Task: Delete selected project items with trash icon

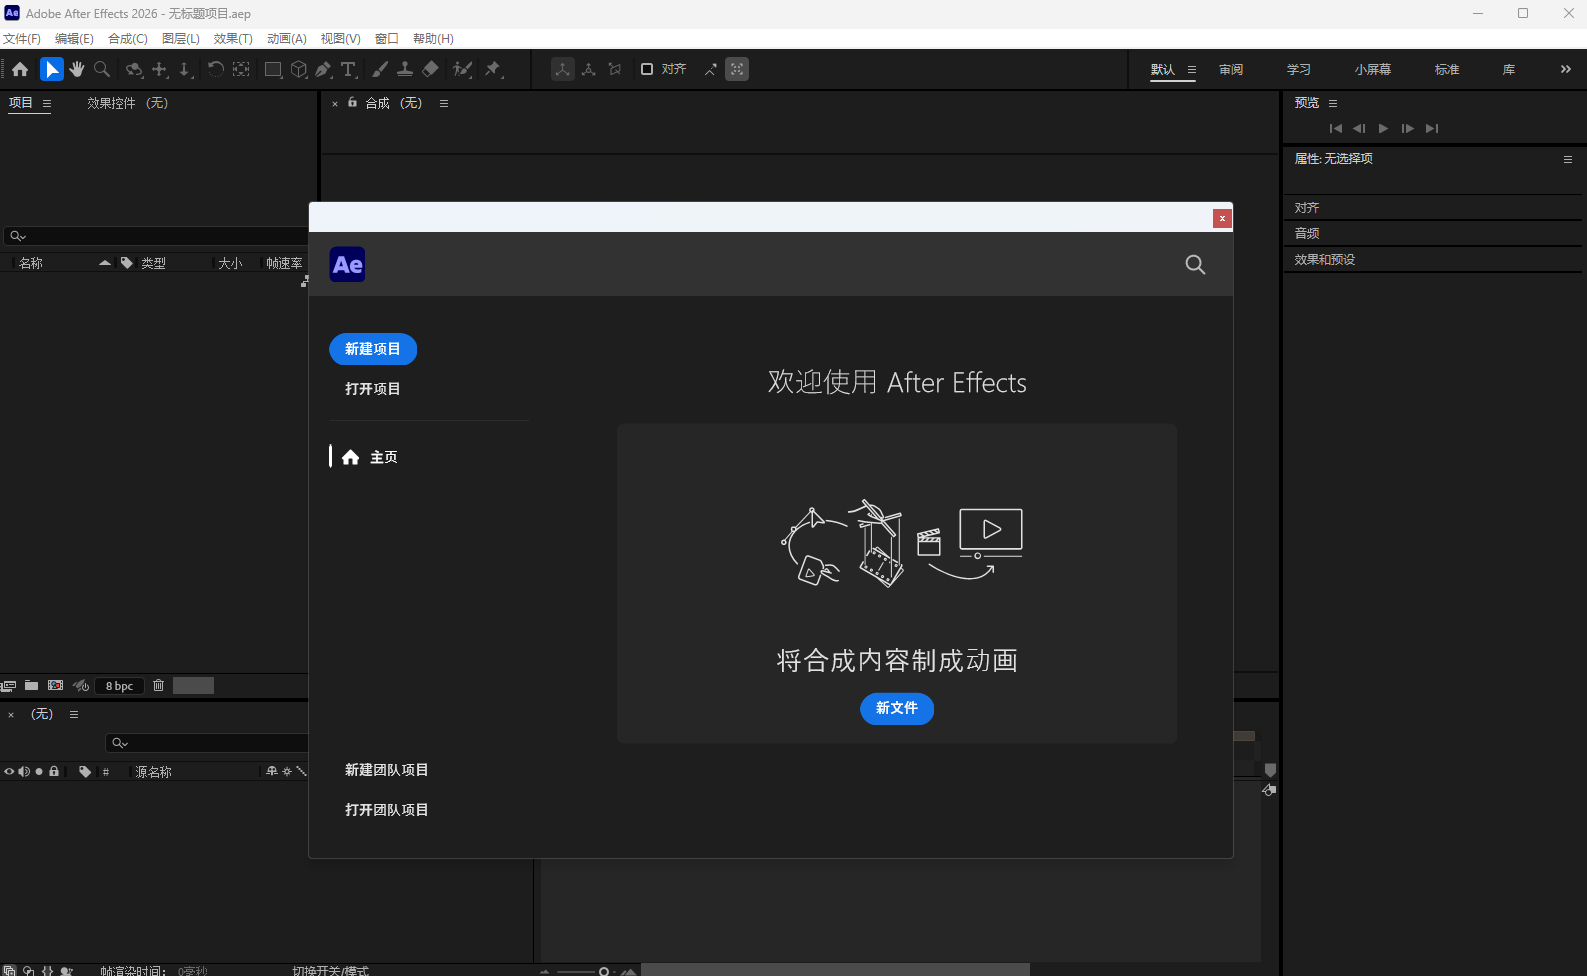Action: pos(158,686)
